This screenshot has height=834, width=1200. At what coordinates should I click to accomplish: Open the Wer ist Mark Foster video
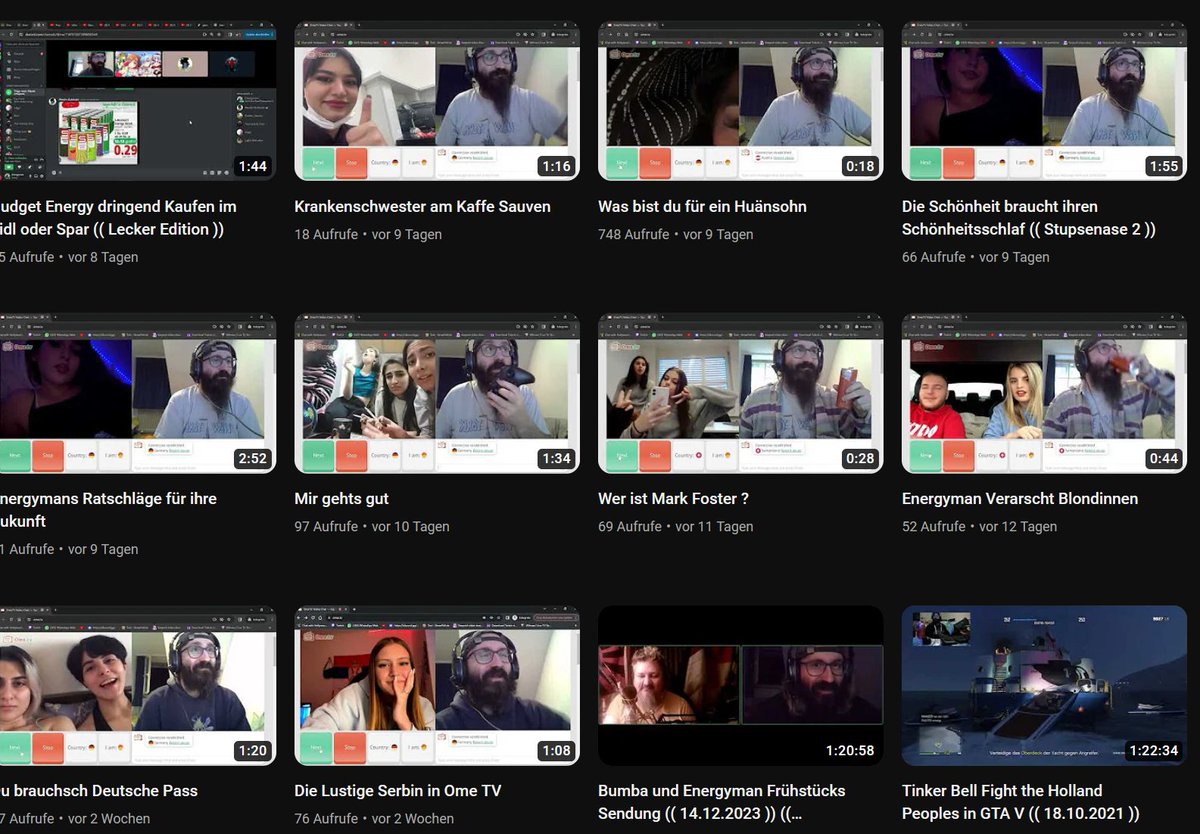pos(739,392)
